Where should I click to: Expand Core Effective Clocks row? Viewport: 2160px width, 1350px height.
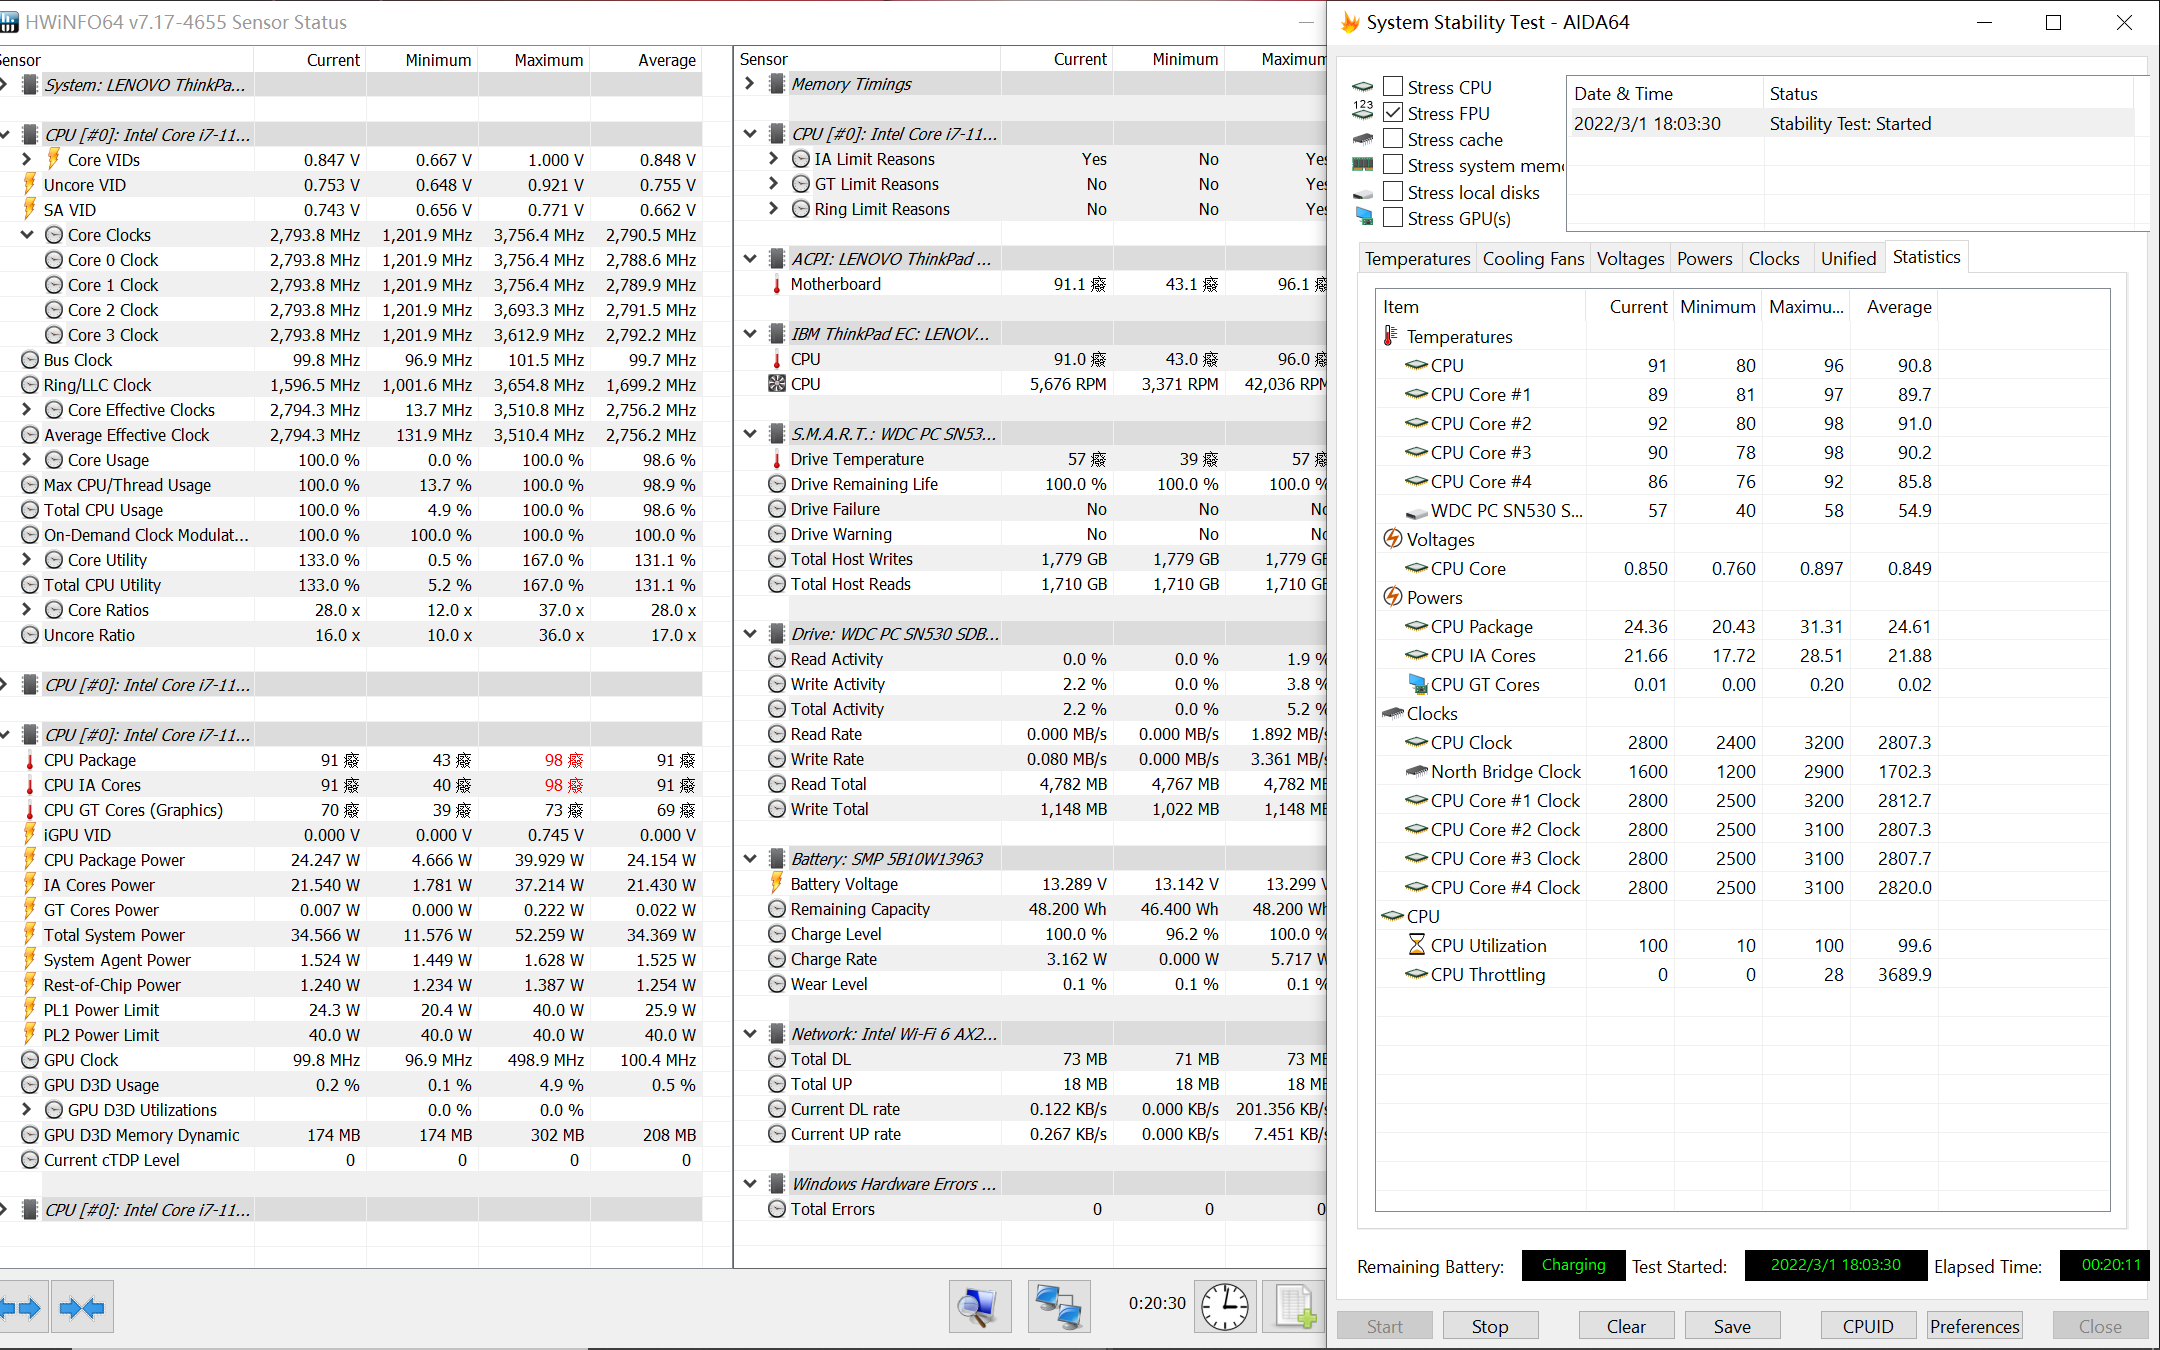[x=27, y=410]
